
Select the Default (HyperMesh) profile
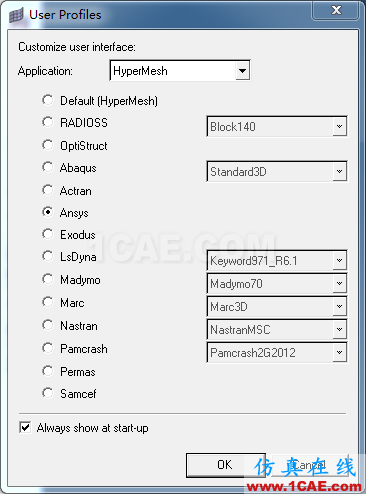point(47,100)
